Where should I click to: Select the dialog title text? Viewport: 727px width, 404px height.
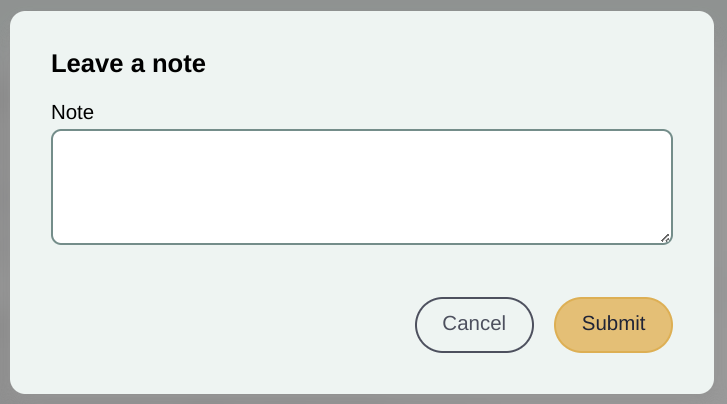(128, 64)
